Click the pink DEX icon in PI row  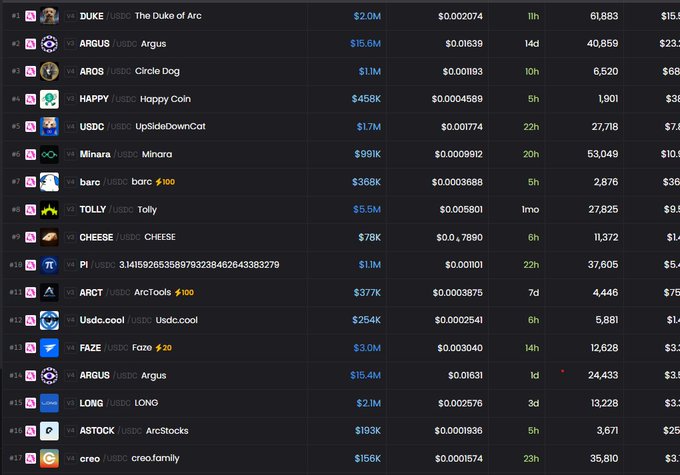(30, 265)
